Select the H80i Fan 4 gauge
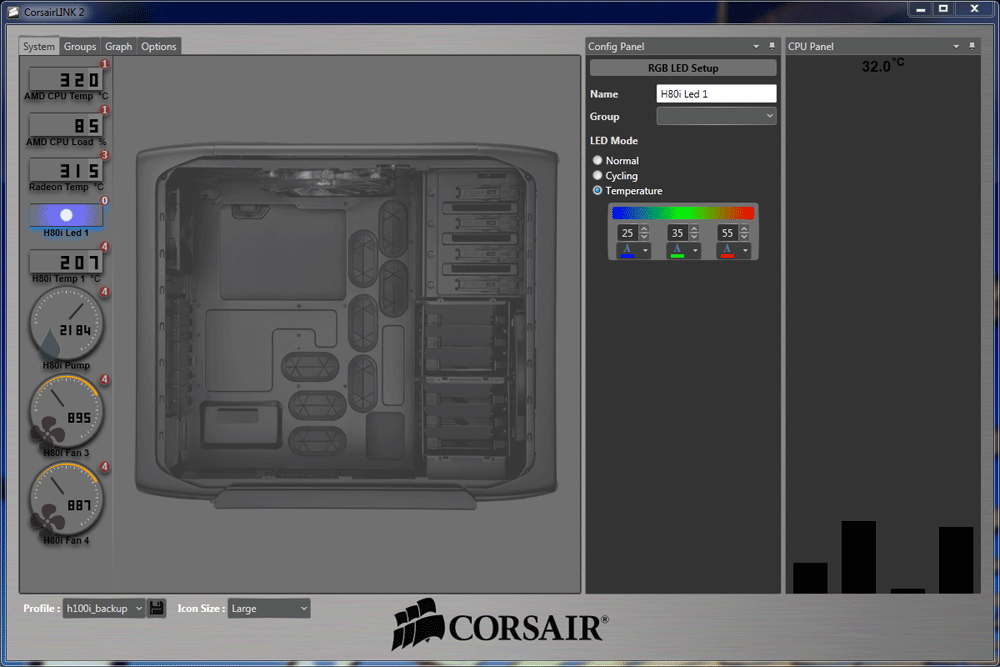 tap(66, 499)
